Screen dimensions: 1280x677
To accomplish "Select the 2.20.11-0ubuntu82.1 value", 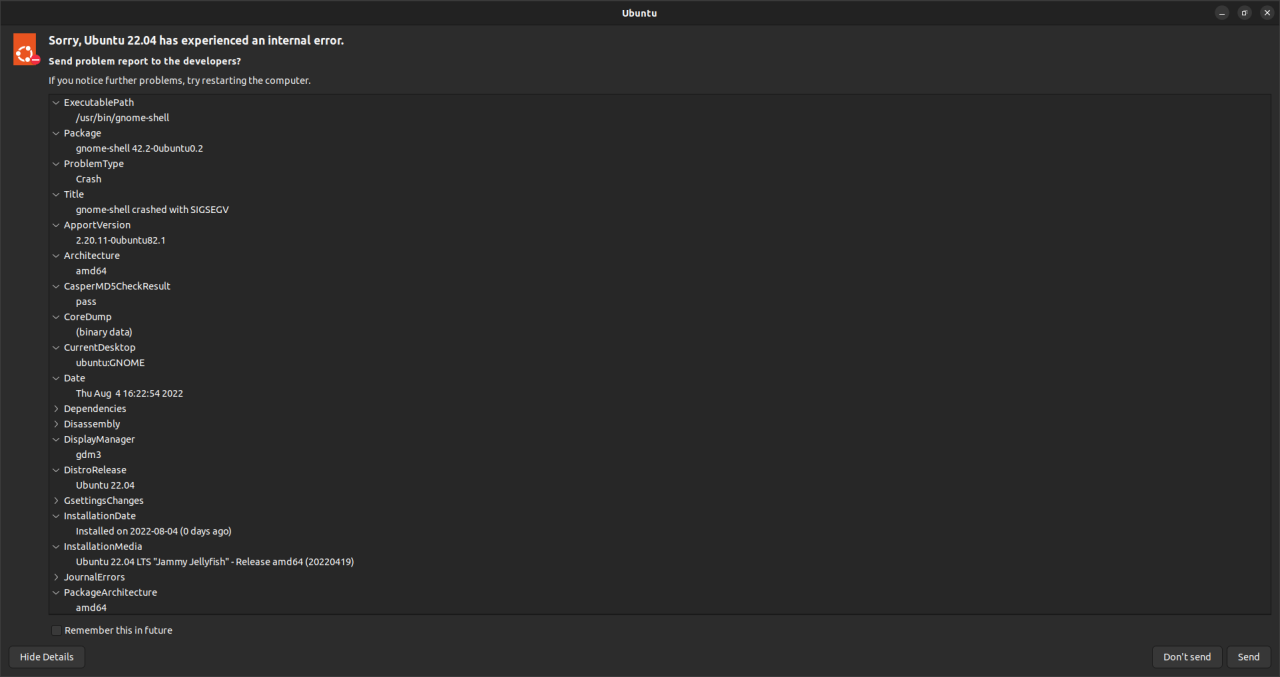I will (x=120, y=240).
